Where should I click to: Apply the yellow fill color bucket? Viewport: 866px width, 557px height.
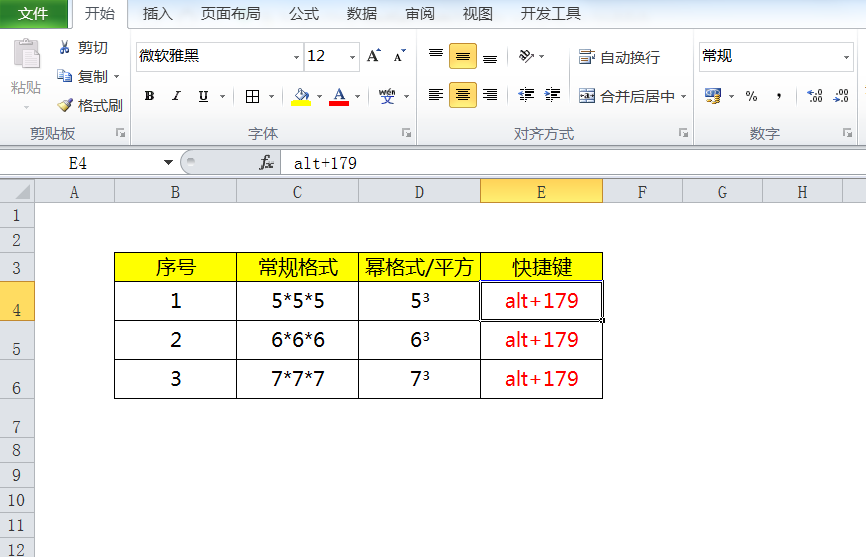[301, 97]
